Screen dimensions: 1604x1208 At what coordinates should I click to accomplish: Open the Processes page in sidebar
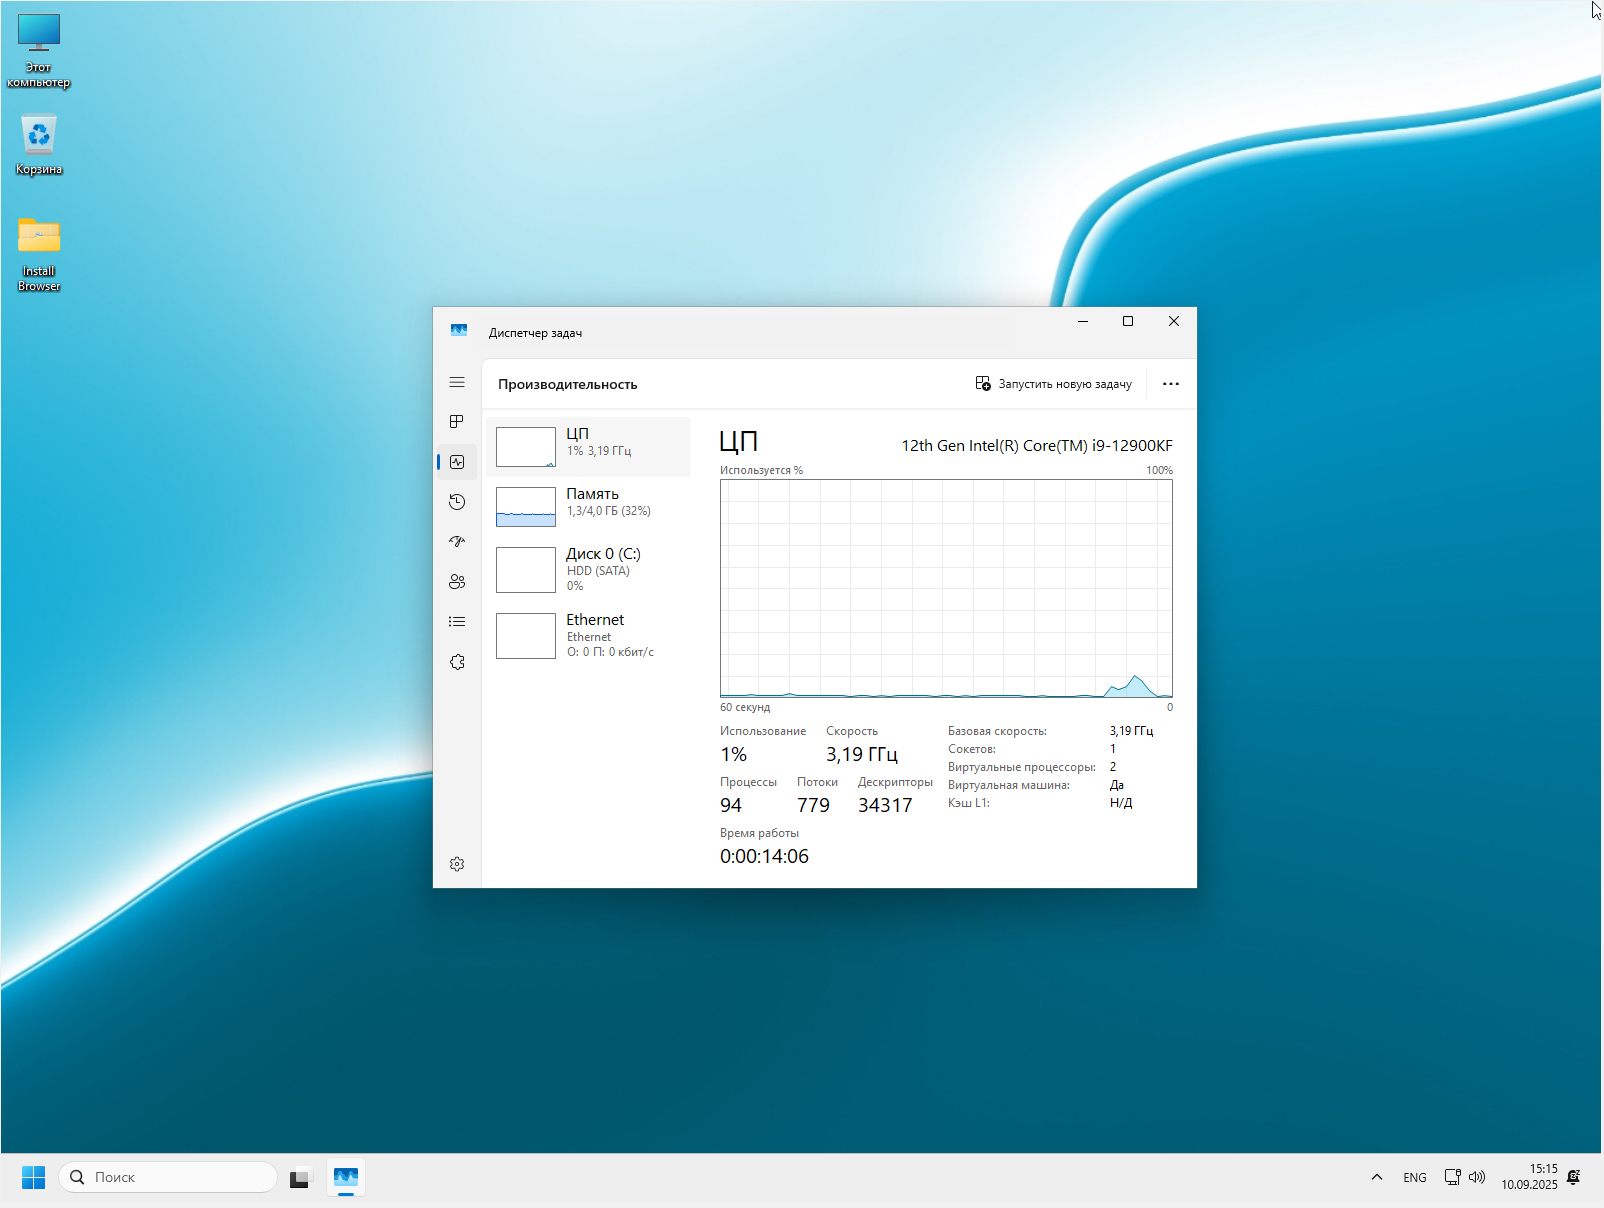click(457, 422)
